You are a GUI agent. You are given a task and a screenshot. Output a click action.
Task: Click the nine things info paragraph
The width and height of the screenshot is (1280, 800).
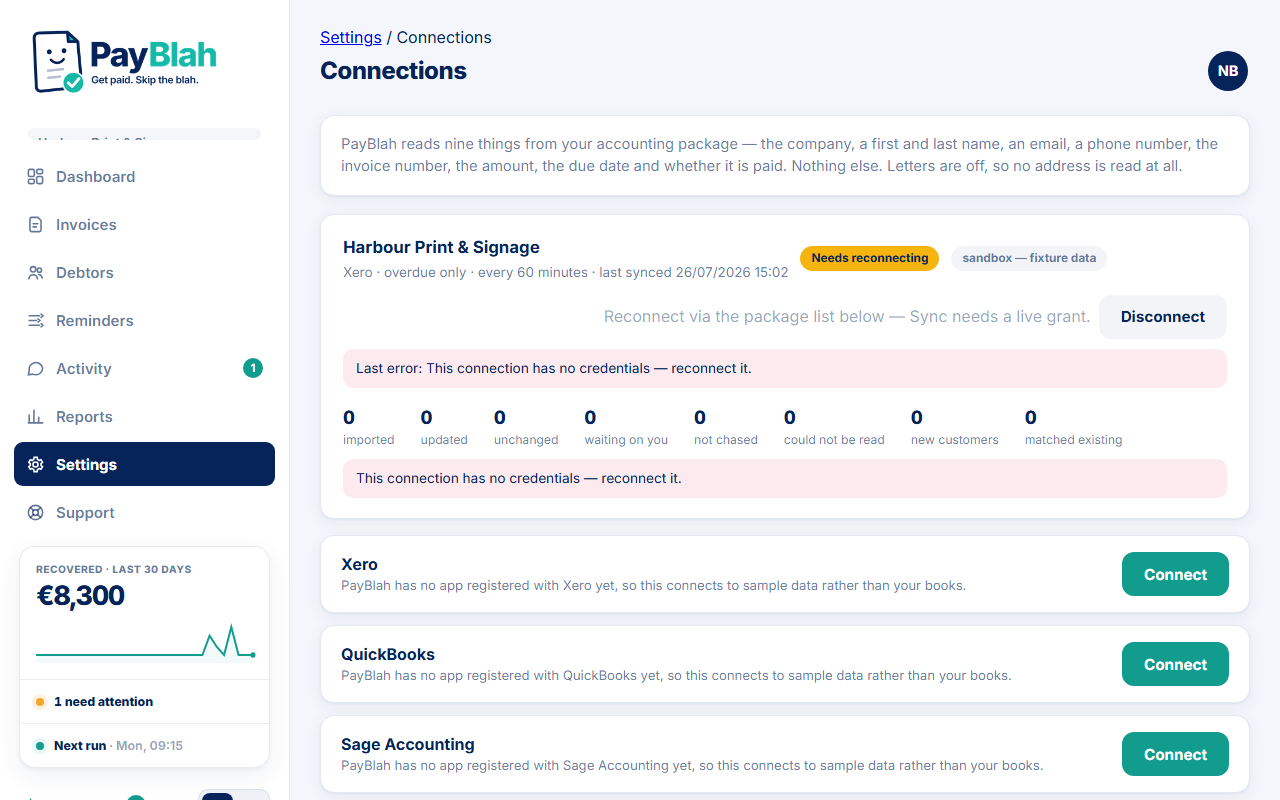click(780, 155)
